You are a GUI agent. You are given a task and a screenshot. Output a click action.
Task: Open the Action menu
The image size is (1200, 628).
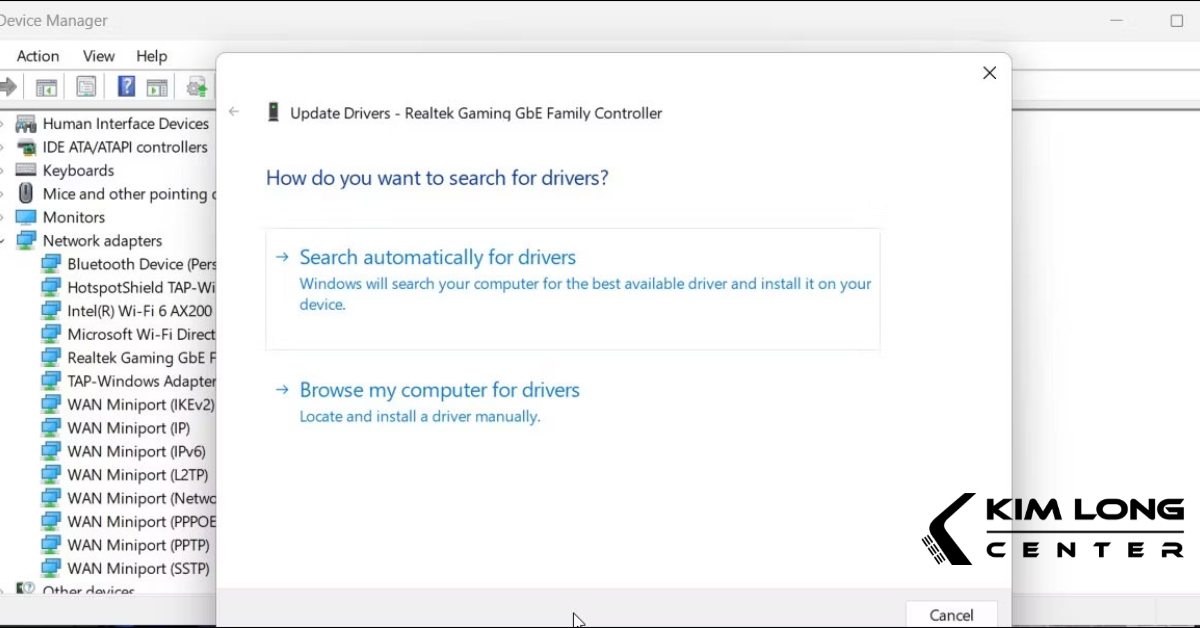tap(37, 56)
